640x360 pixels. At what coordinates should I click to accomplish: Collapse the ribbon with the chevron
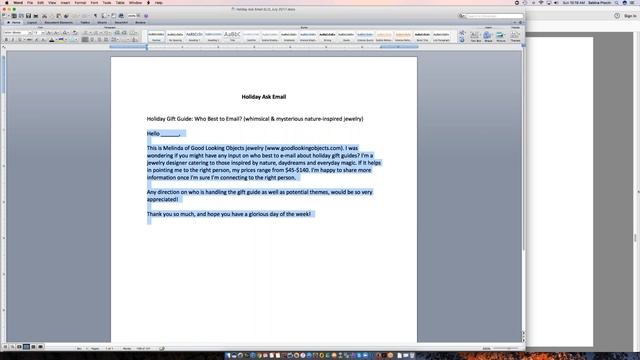click(x=515, y=22)
